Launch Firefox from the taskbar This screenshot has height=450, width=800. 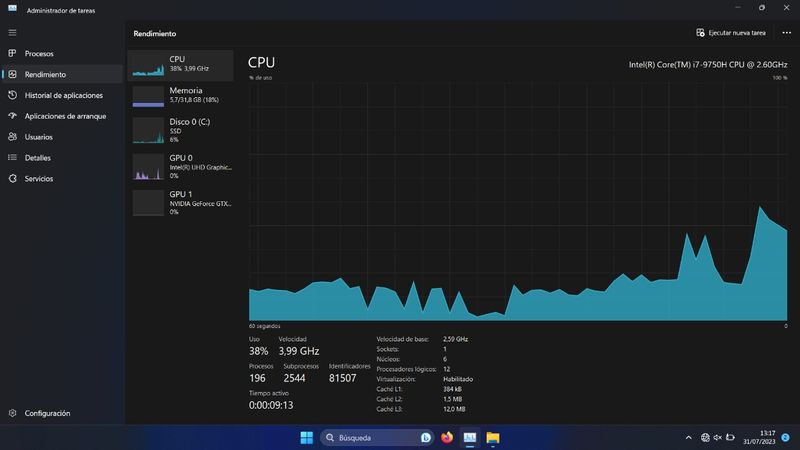pyautogui.click(x=447, y=437)
